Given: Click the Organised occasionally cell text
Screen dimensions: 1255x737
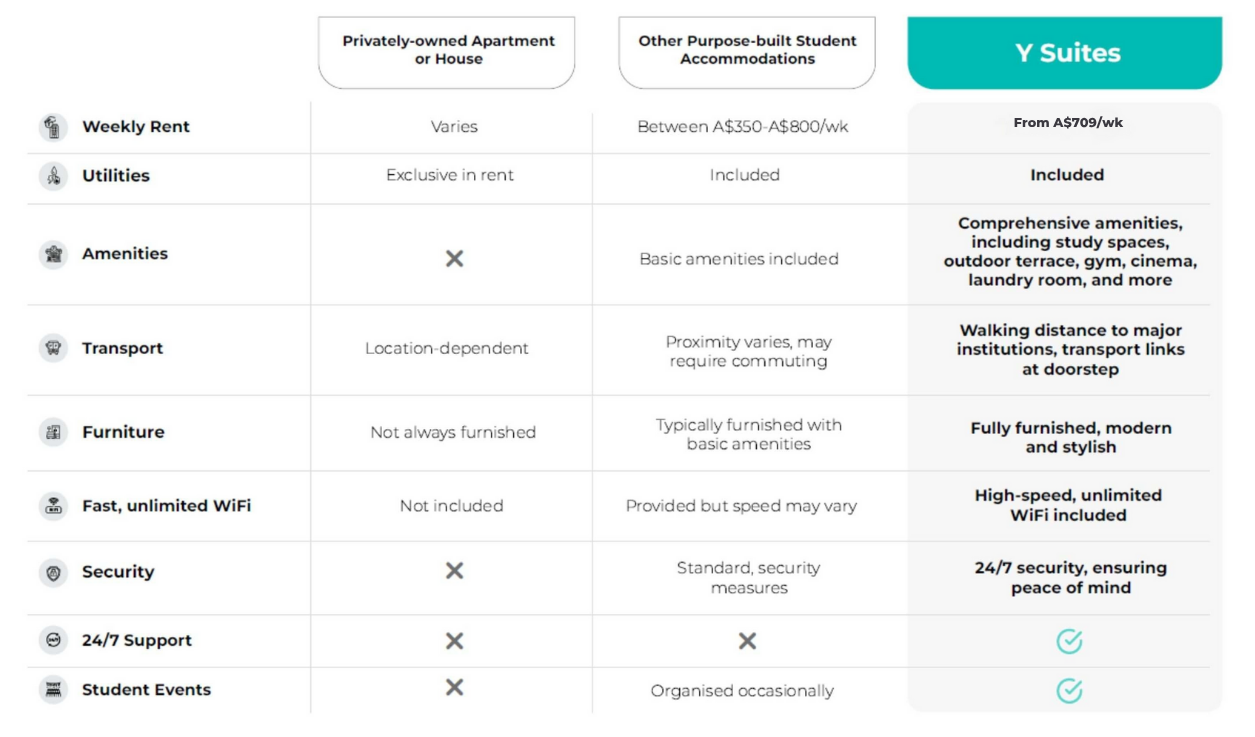Looking at the screenshot, I should coord(742,691).
